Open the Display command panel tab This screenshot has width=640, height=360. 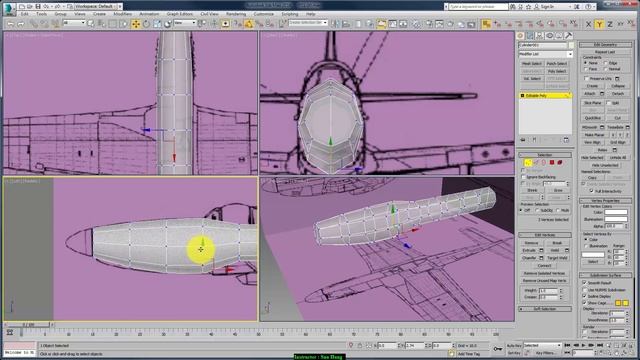click(559, 36)
